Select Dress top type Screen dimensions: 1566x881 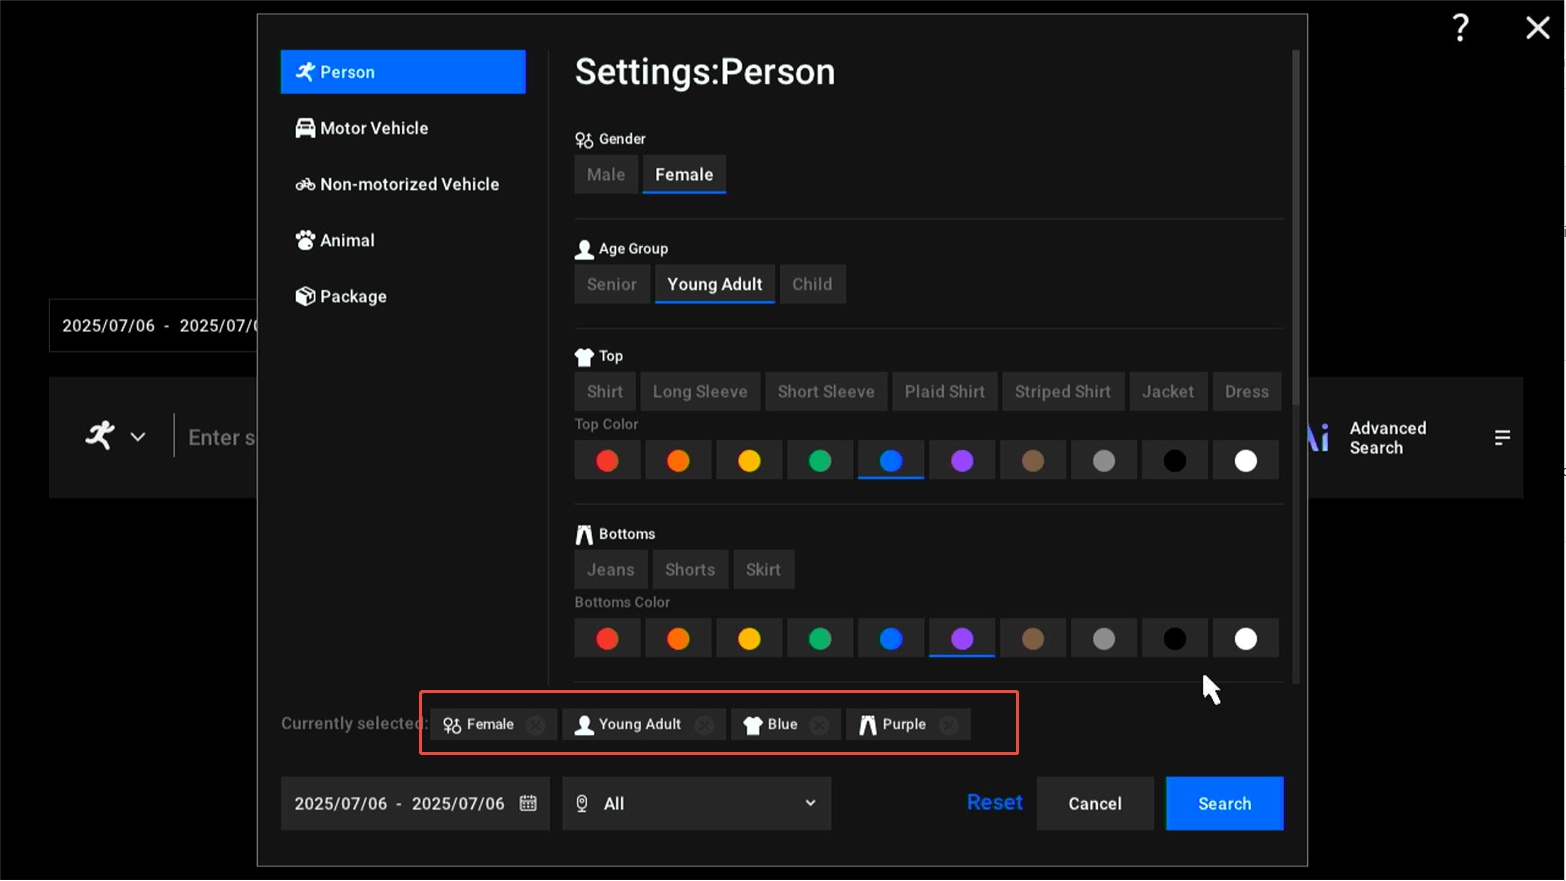[x=1247, y=392]
